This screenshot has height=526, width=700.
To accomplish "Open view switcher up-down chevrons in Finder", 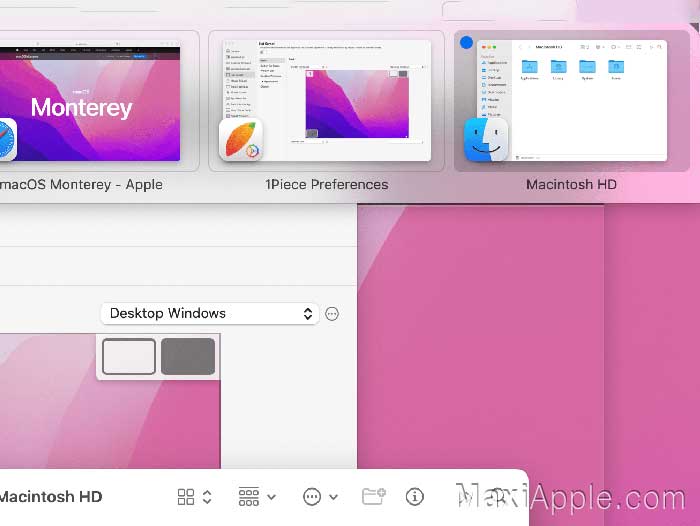I will (x=207, y=497).
